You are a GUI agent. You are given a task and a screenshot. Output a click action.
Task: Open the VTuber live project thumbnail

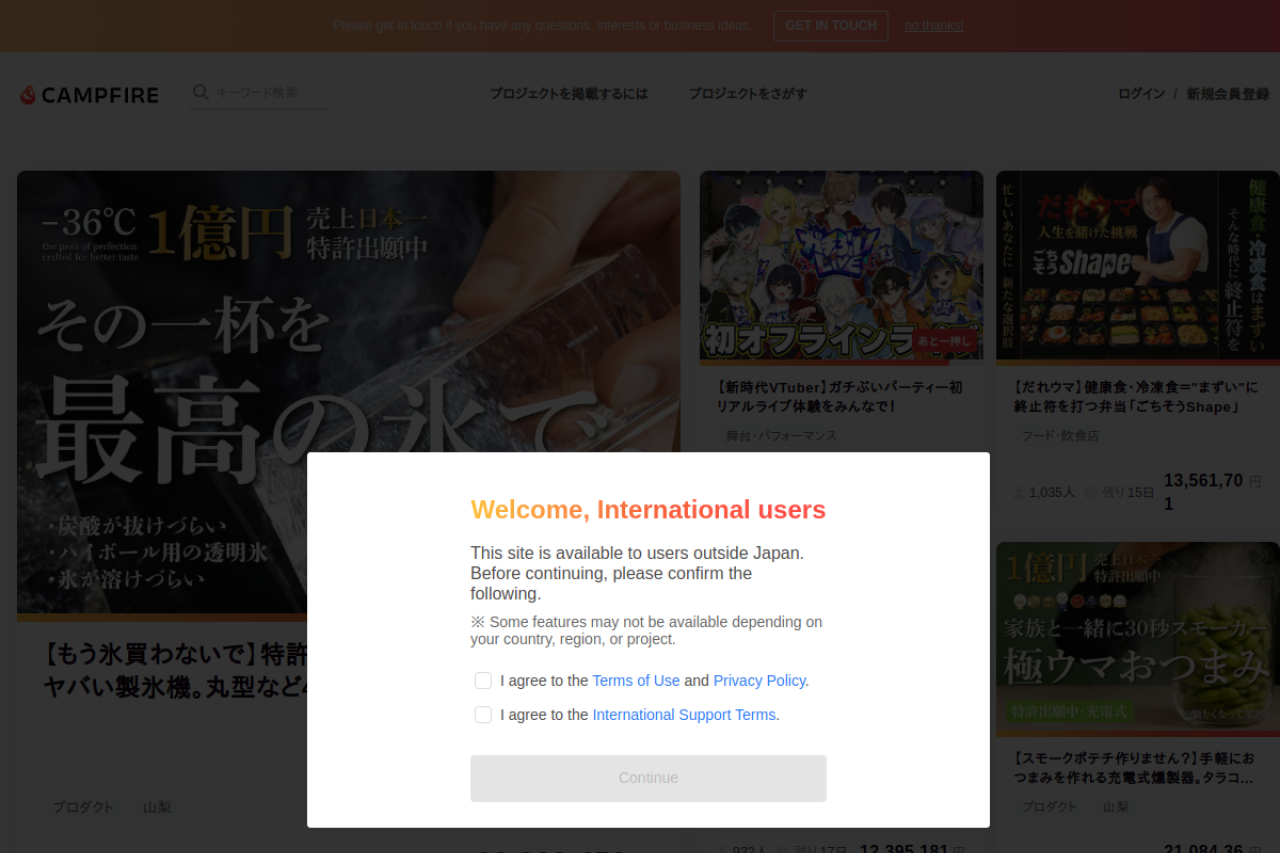[x=841, y=265]
